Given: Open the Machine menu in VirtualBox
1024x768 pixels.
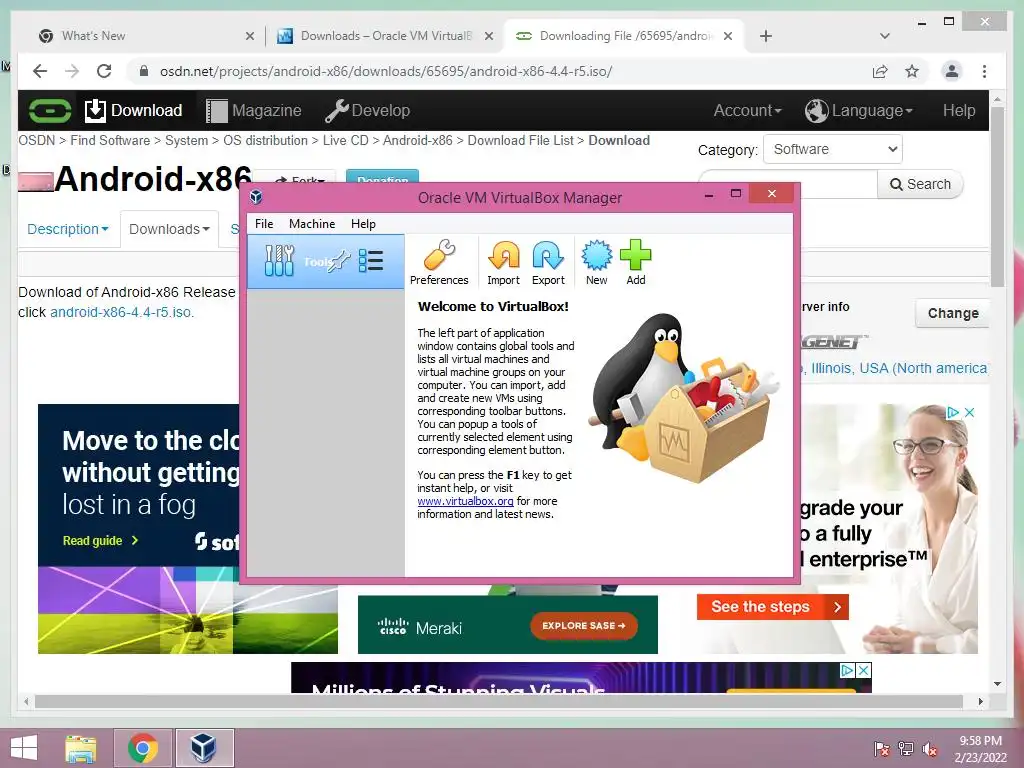Looking at the screenshot, I should pos(312,224).
